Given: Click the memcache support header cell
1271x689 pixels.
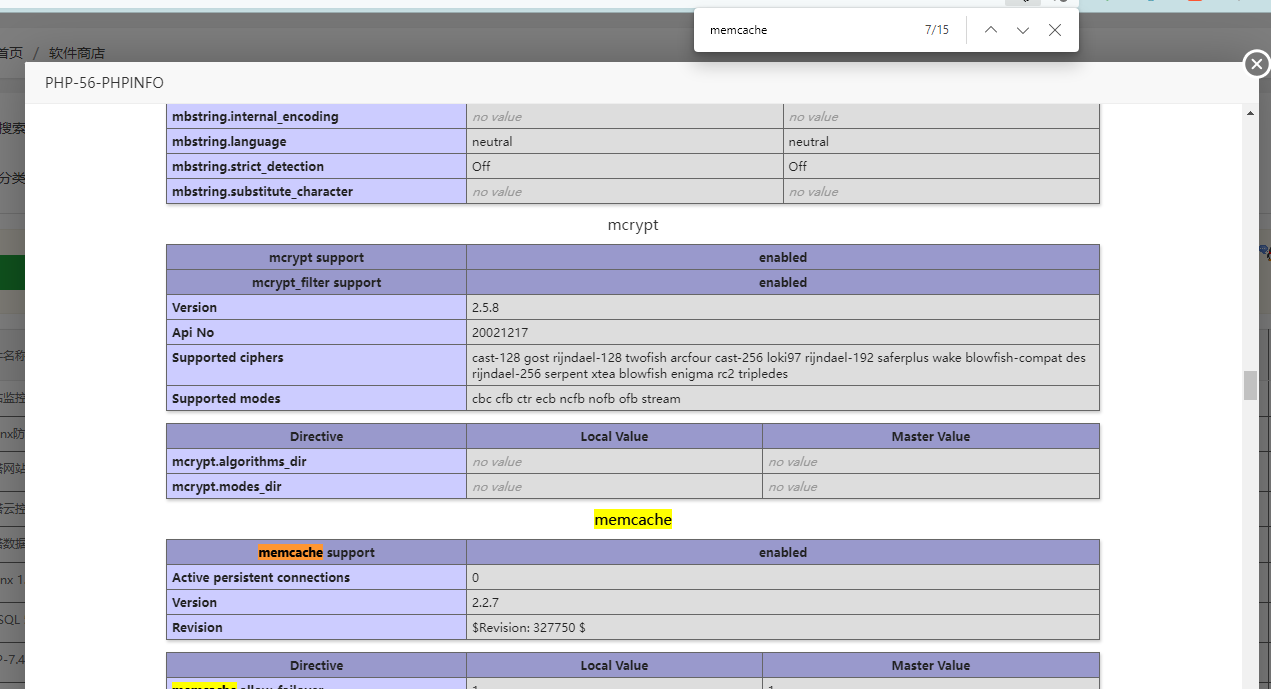Looking at the screenshot, I should pyautogui.click(x=316, y=552).
